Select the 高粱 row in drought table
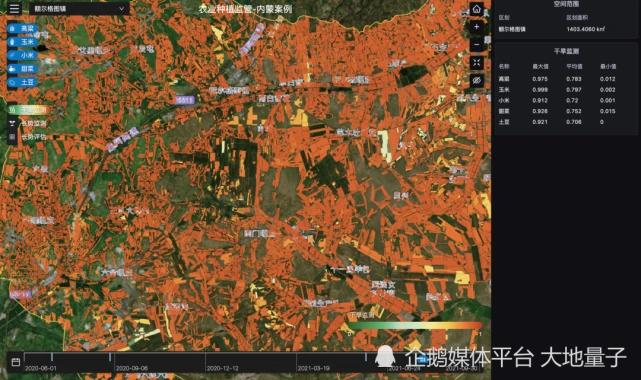Viewport: 641px width, 380px height. pyautogui.click(x=566, y=79)
